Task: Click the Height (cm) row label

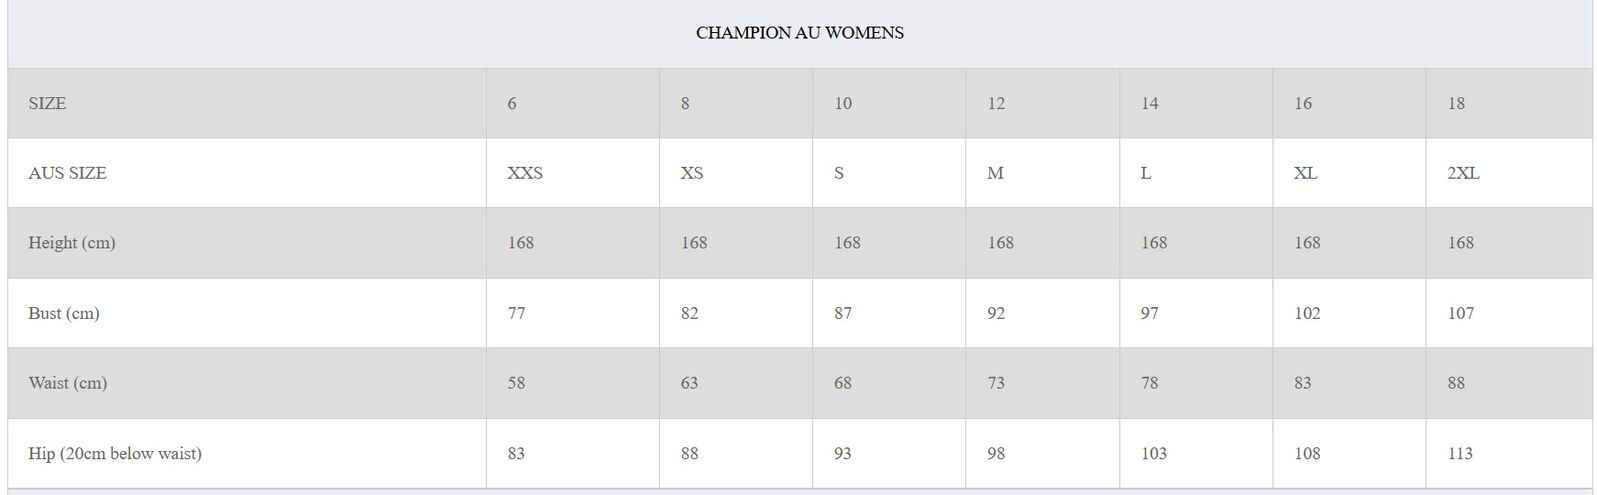Action: (x=72, y=243)
